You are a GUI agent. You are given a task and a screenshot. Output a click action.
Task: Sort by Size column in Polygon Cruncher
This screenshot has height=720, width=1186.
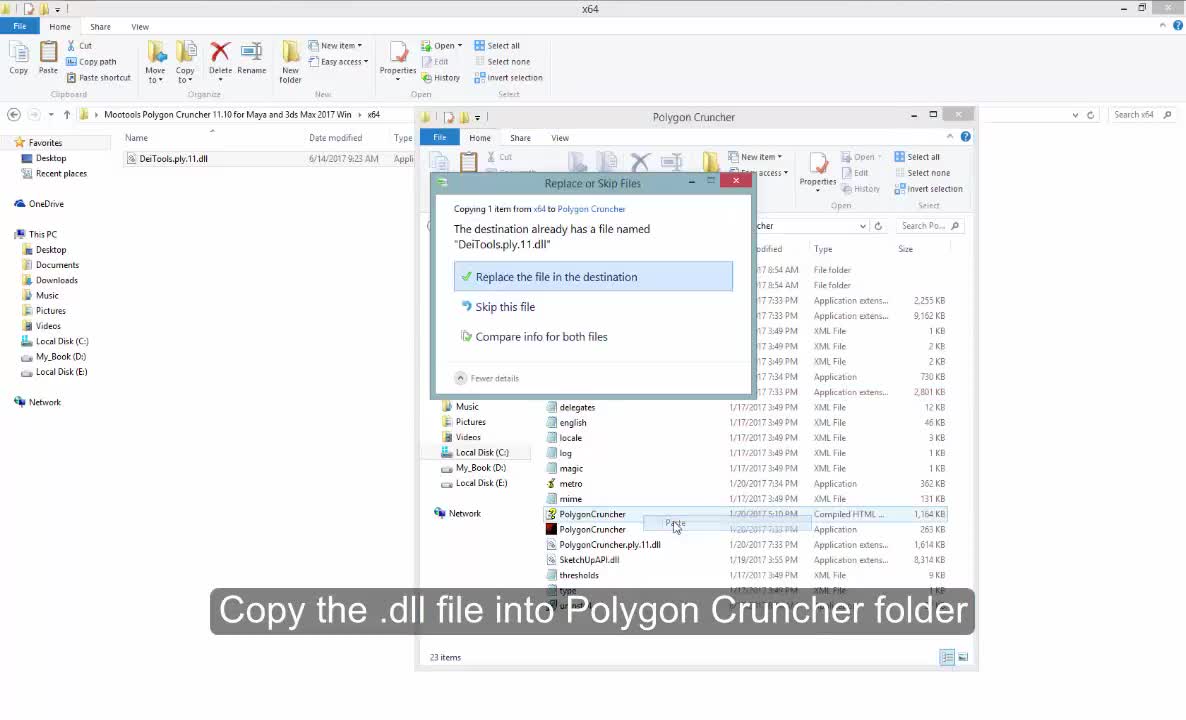905,249
